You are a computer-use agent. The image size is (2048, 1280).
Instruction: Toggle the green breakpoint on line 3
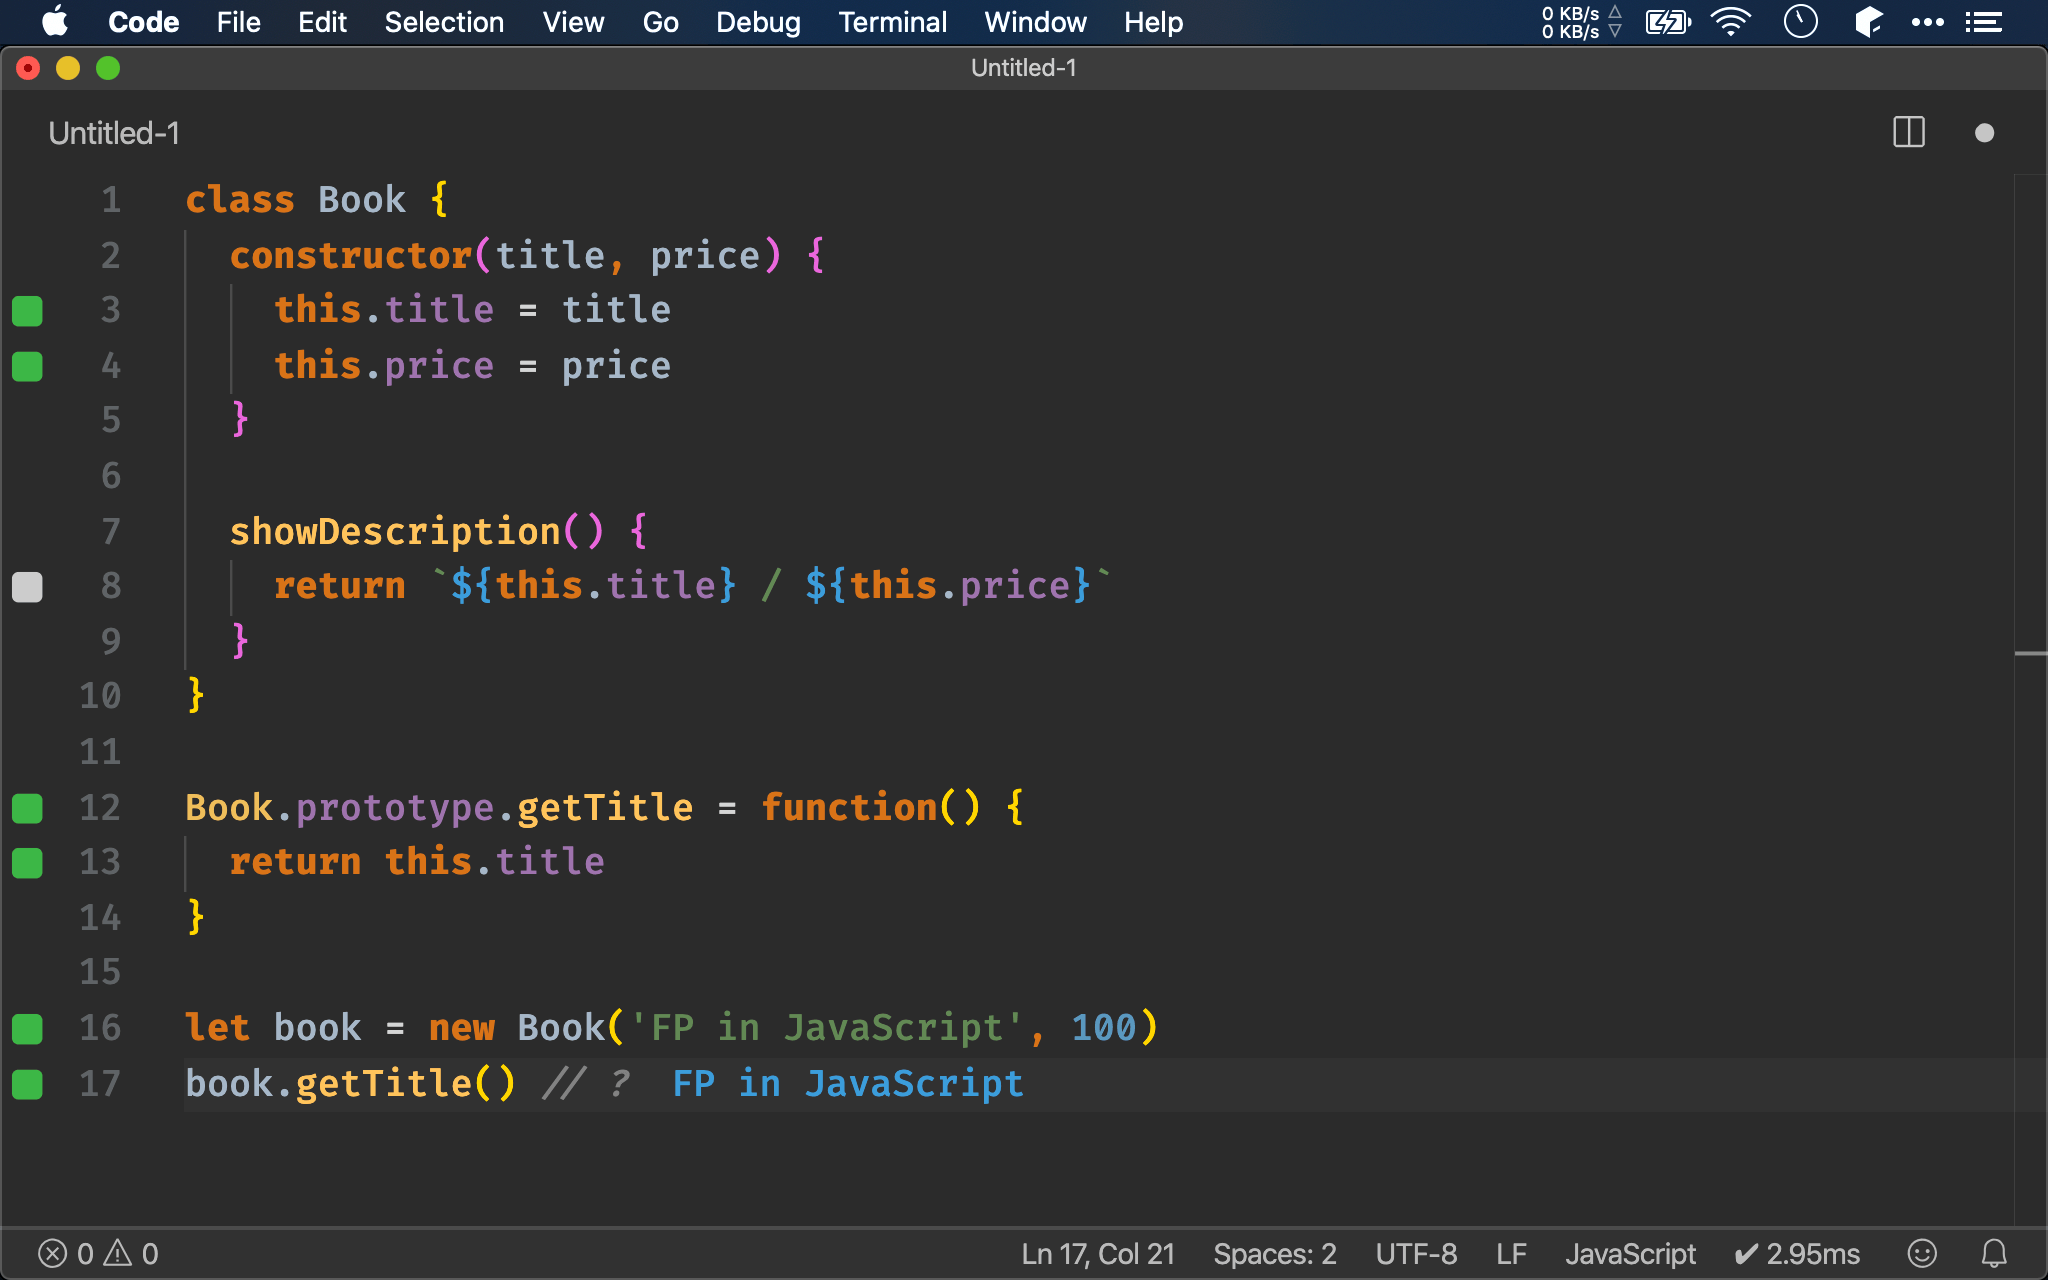[x=27, y=311]
